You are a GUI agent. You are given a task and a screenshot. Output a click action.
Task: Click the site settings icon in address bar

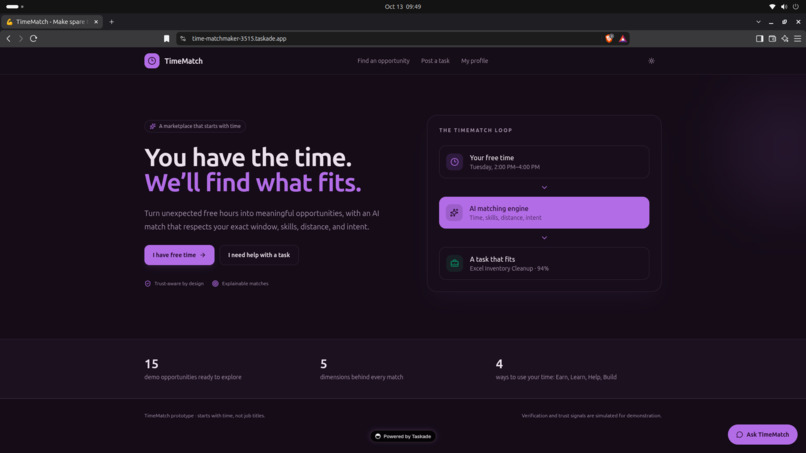(x=183, y=39)
